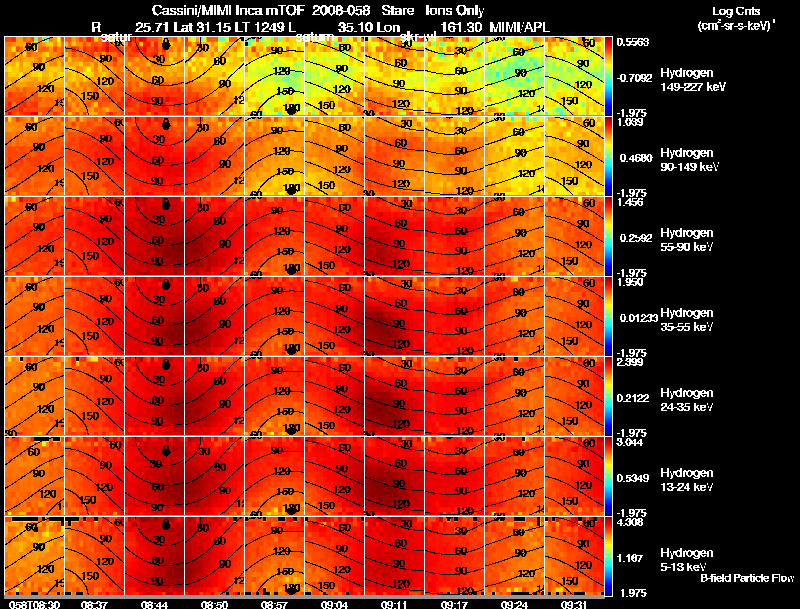The image size is (800, 609).
Task: Select the 'Hydrogen 24-35 keV' row label
Action: pos(687,400)
